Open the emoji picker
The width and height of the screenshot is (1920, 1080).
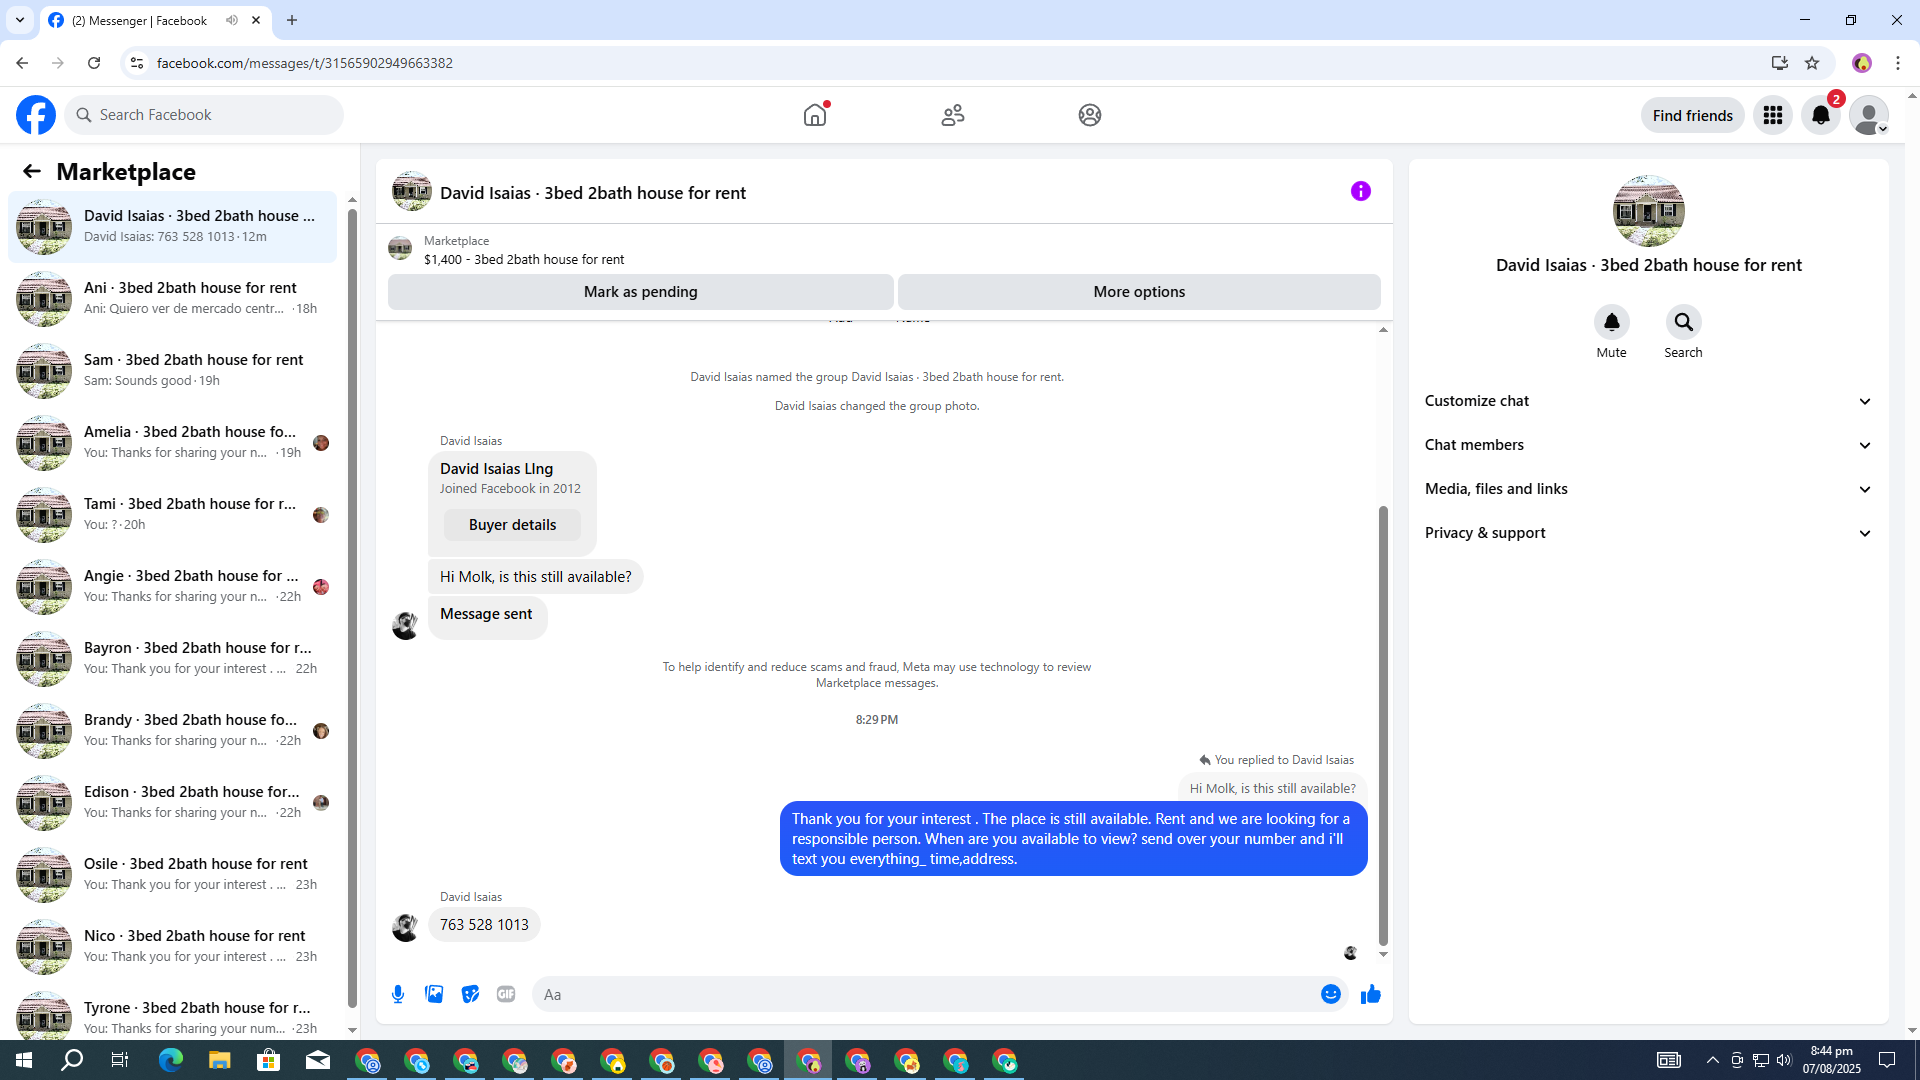1331,994
